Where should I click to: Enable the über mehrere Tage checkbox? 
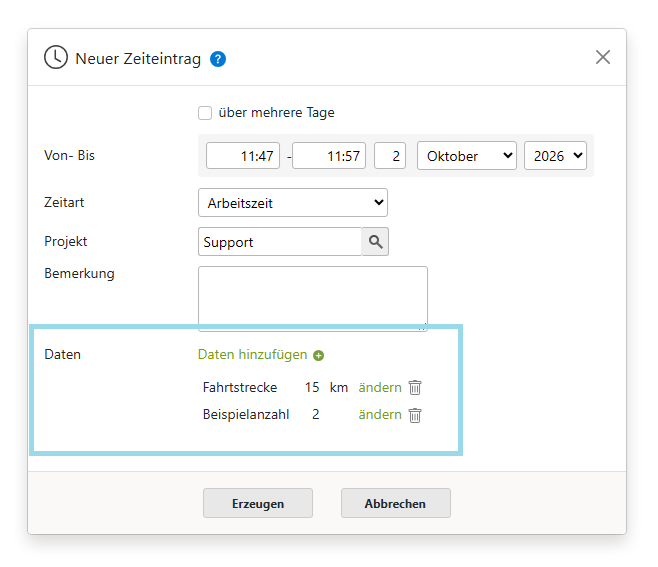point(205,113)
